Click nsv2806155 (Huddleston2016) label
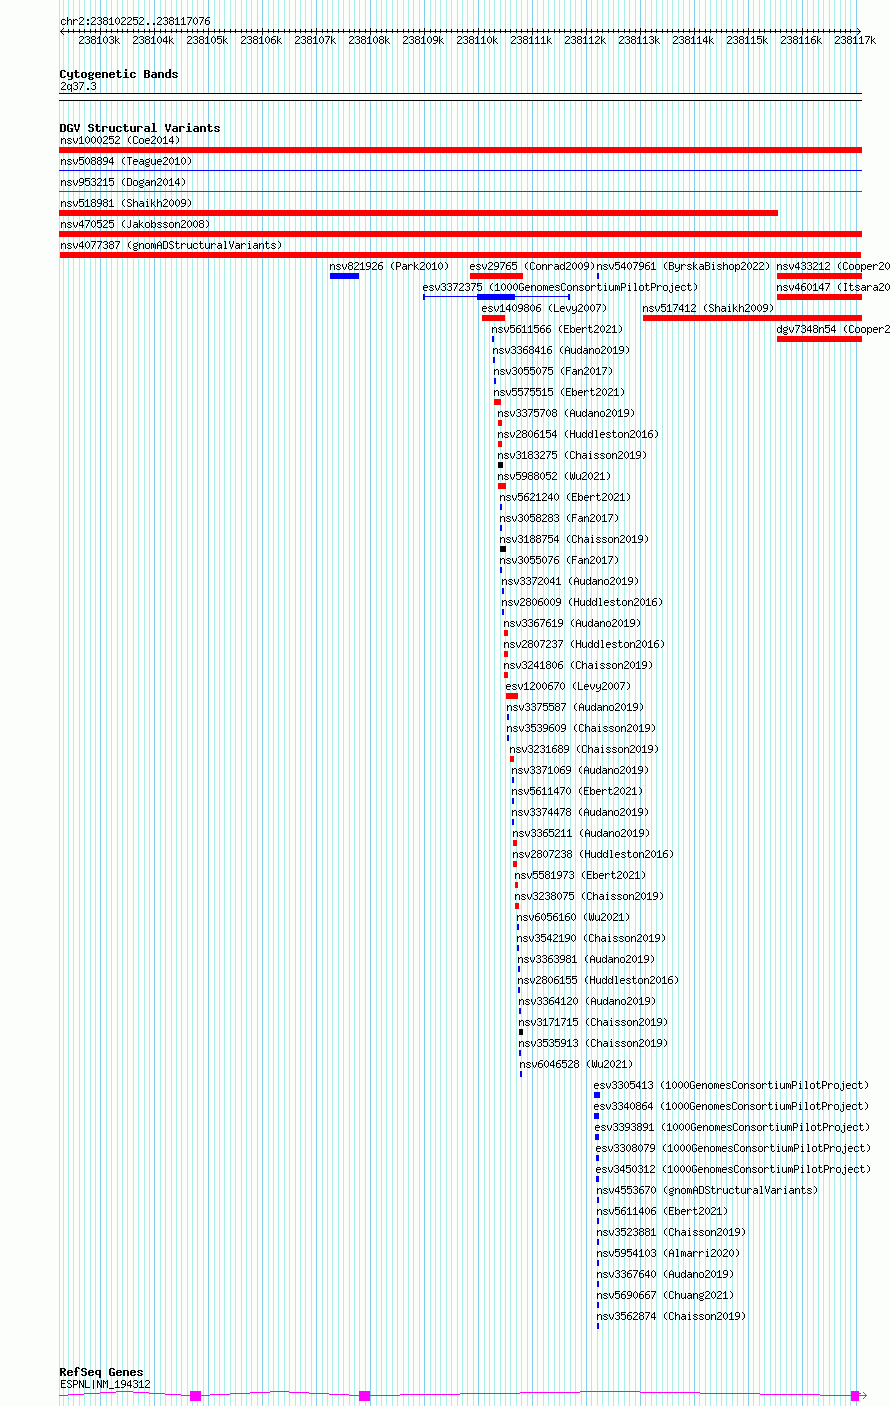This screenshot has width=890, height=1406. [598, 980]
